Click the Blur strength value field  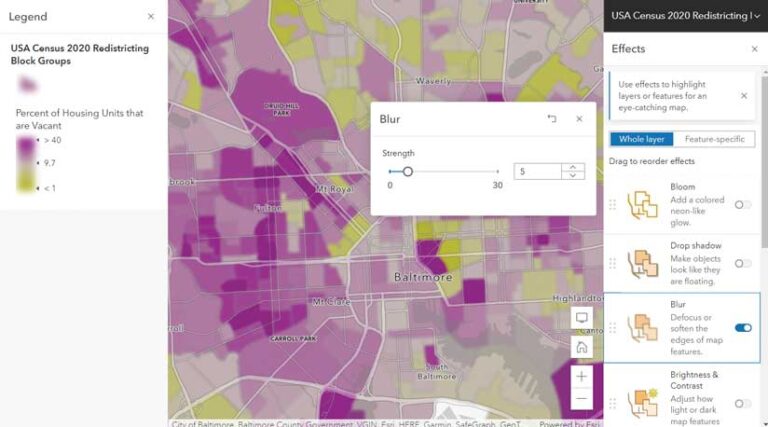click(537, 171)
